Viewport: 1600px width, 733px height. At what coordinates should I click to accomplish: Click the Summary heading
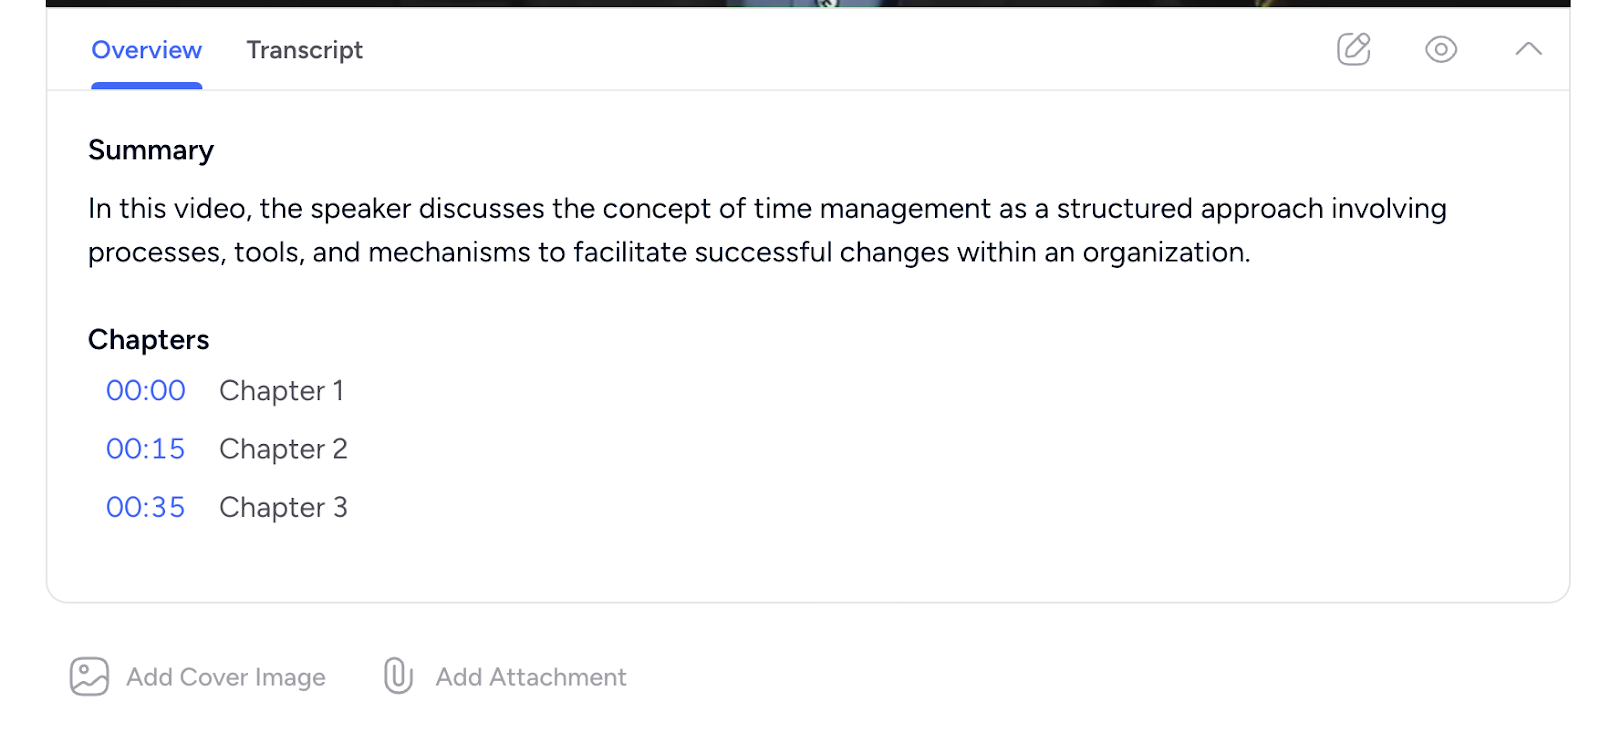(x=151, y=150)
